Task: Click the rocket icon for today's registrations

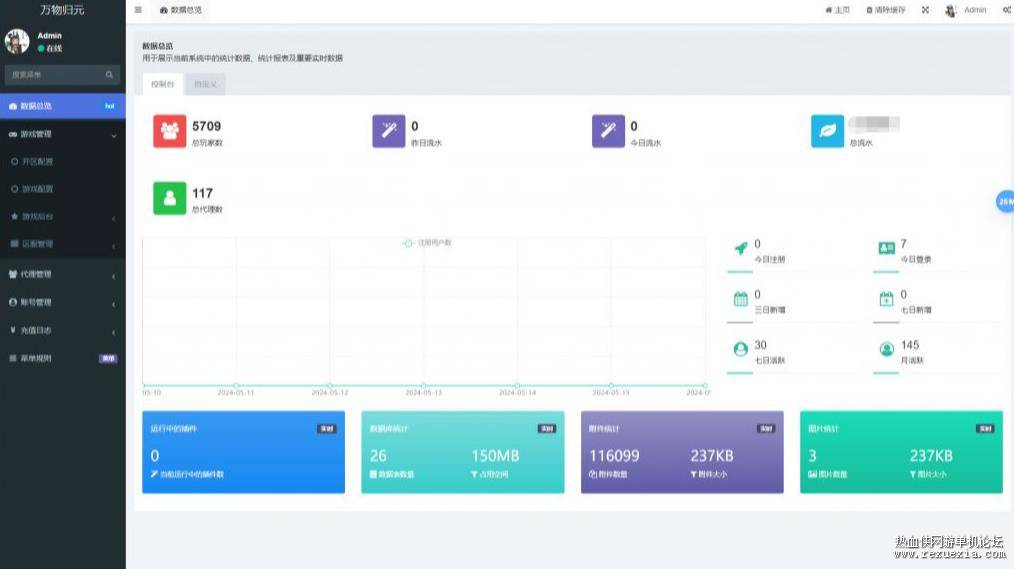Action: coord(740,248)
